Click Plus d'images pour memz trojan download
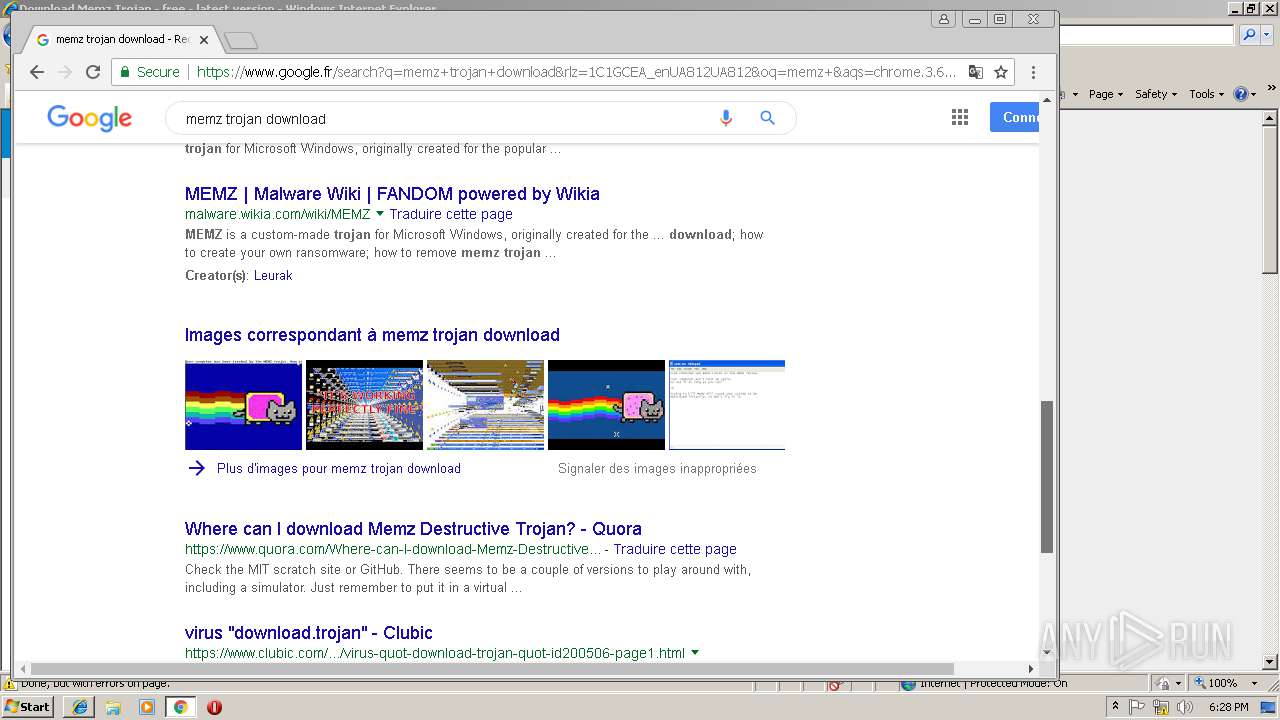Image resolution: width=1280 pixels, height=720 pixels. [x=339, y=468]
